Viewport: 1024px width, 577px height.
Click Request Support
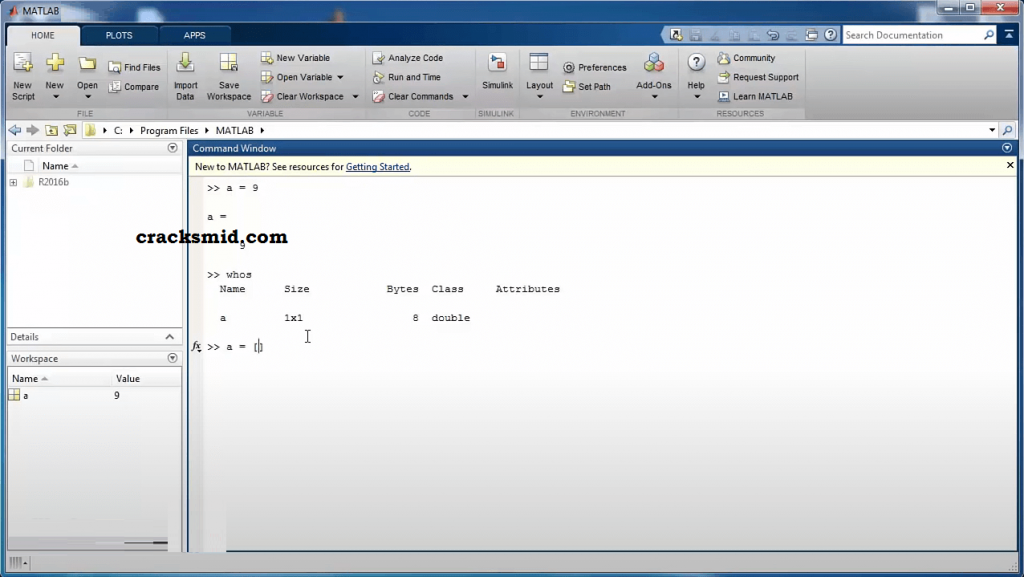click(x=758, y=77)
